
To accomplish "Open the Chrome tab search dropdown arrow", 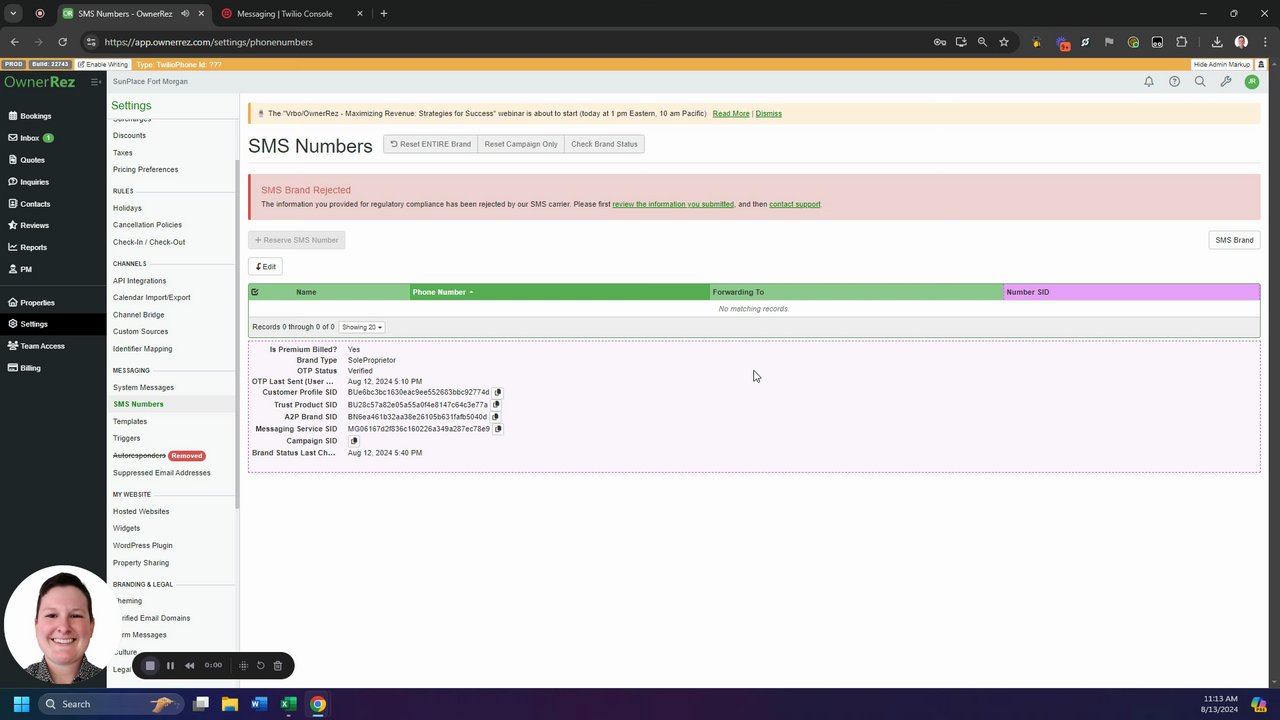I will 13,14.
